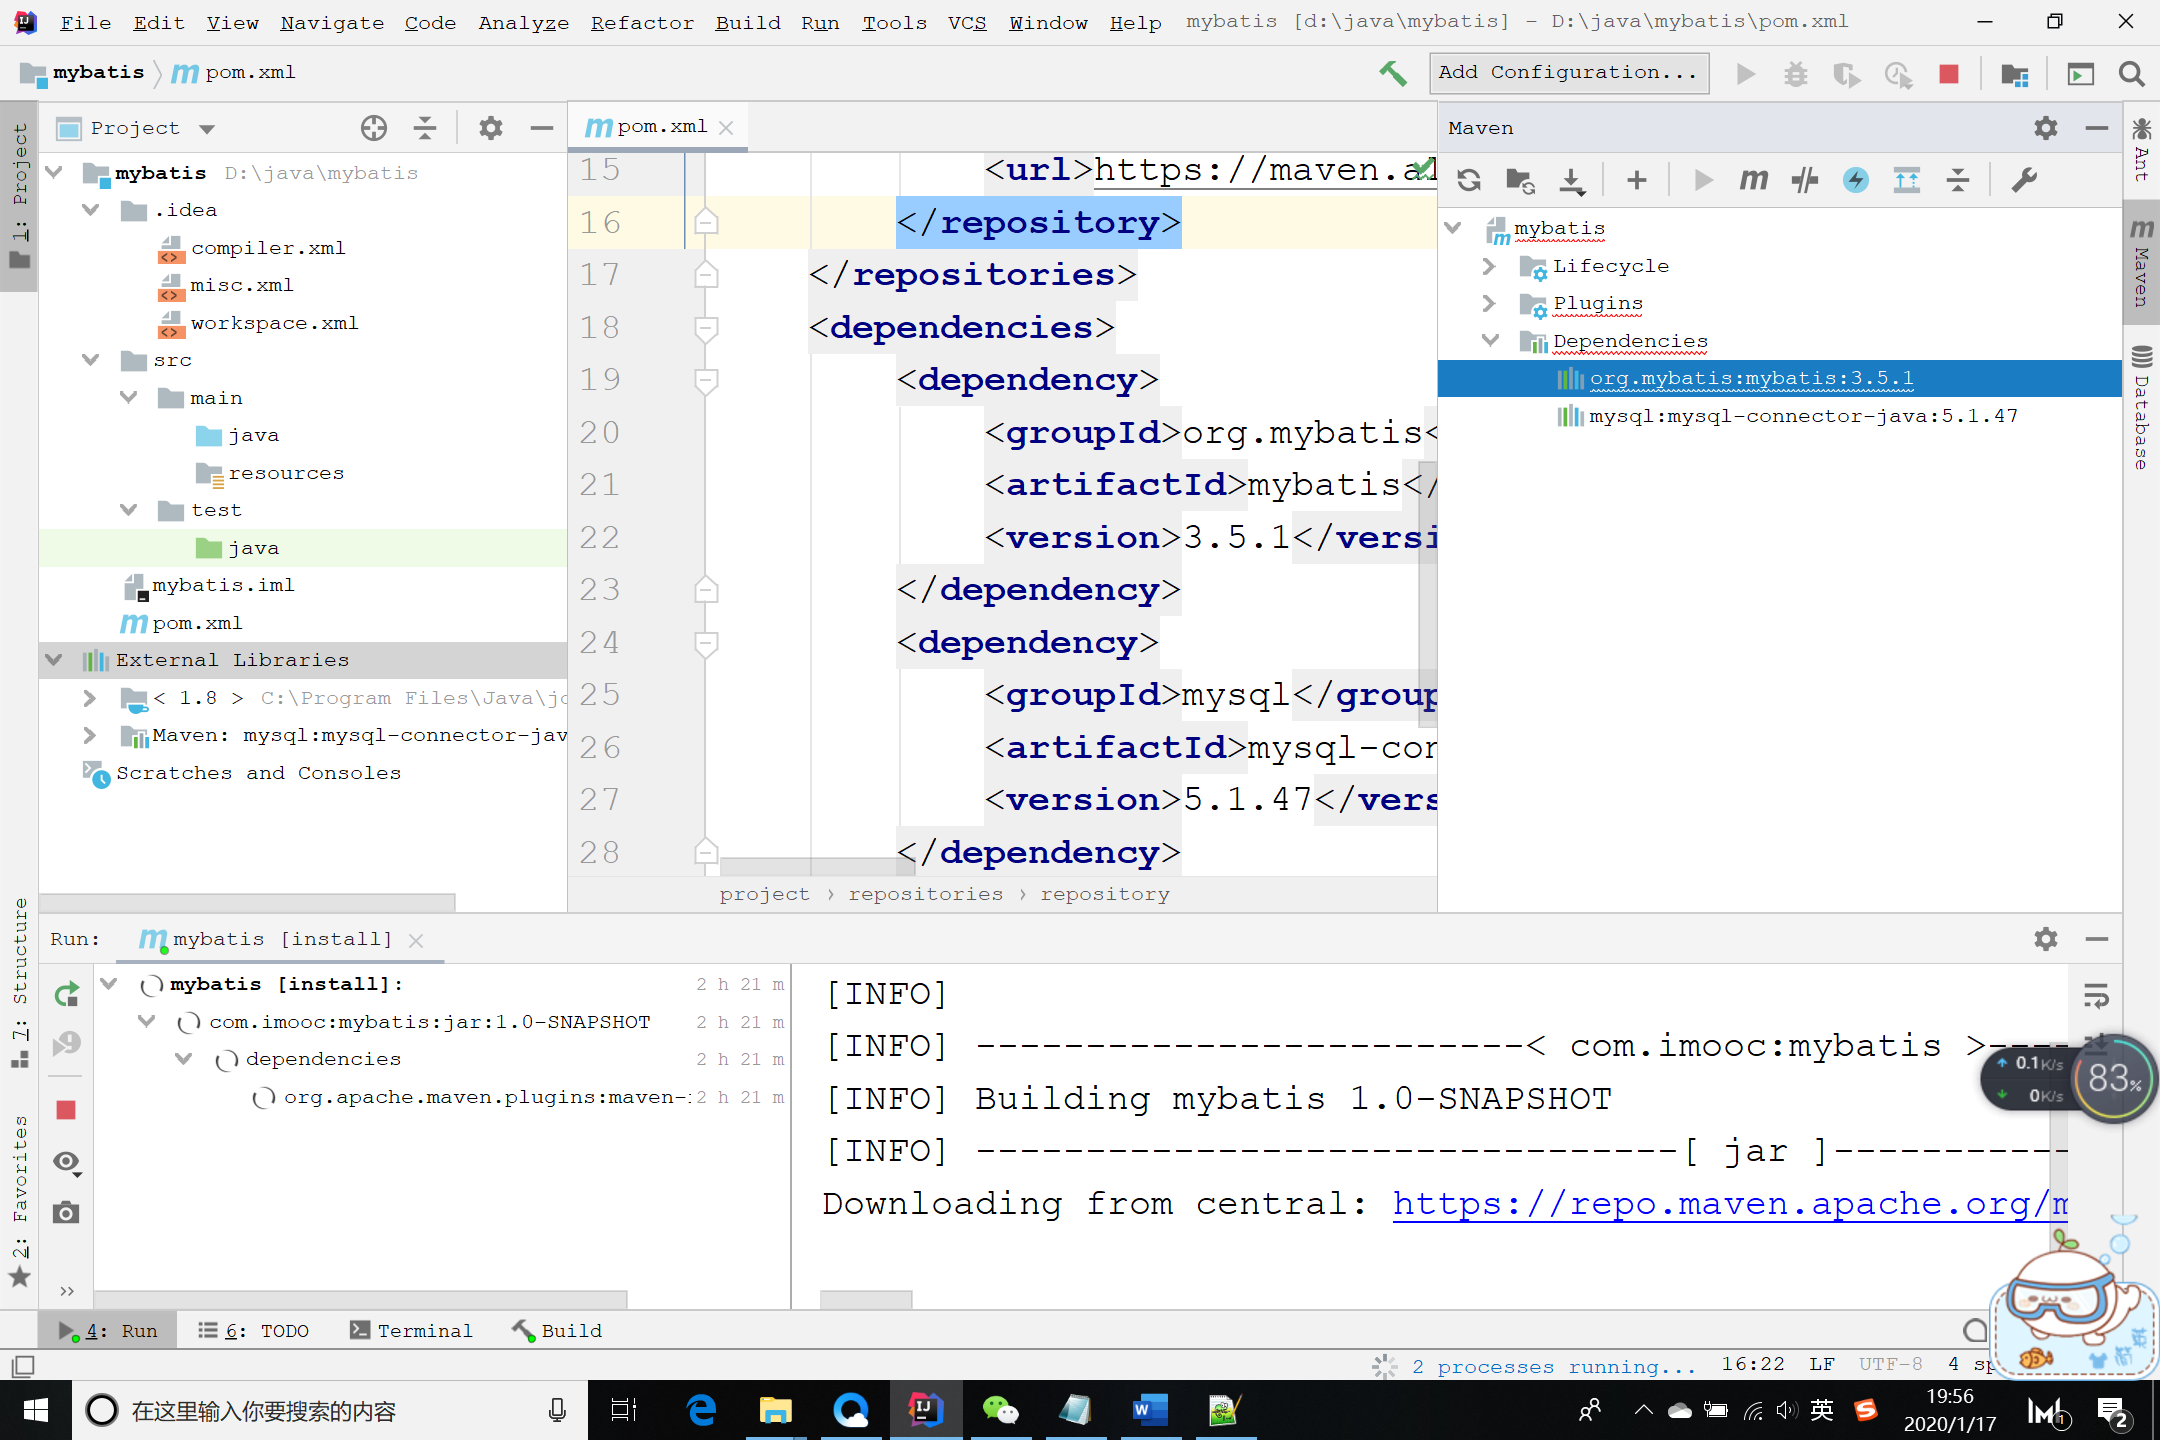Click LF line separator in status bar
The width and height of the screenshot is (2160, 1440).
tap(1821, 1364)
